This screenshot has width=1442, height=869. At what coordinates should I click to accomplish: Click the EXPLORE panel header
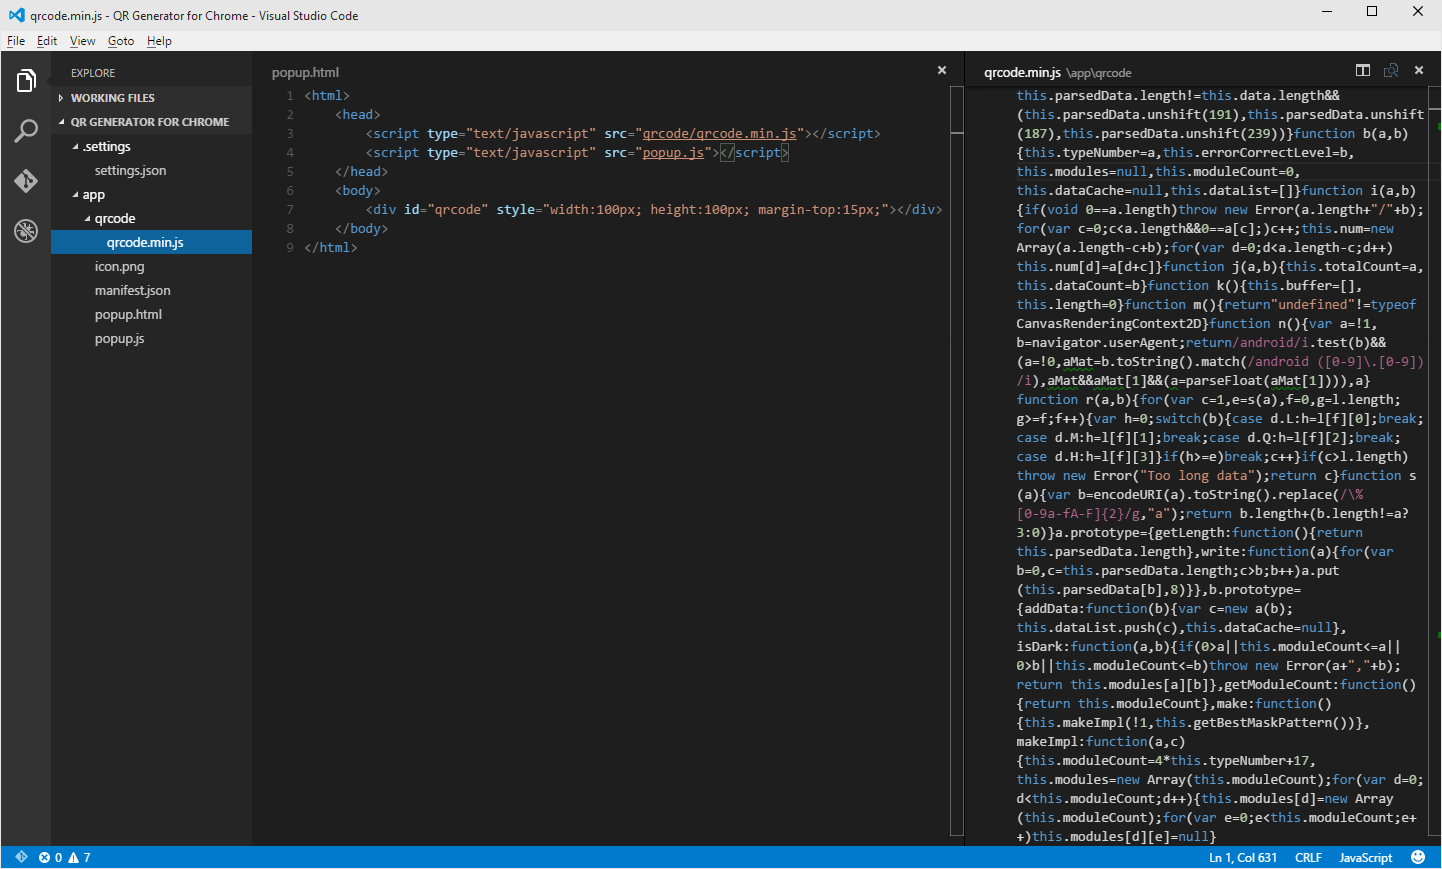pyautogui.click(x=93, y=73)
